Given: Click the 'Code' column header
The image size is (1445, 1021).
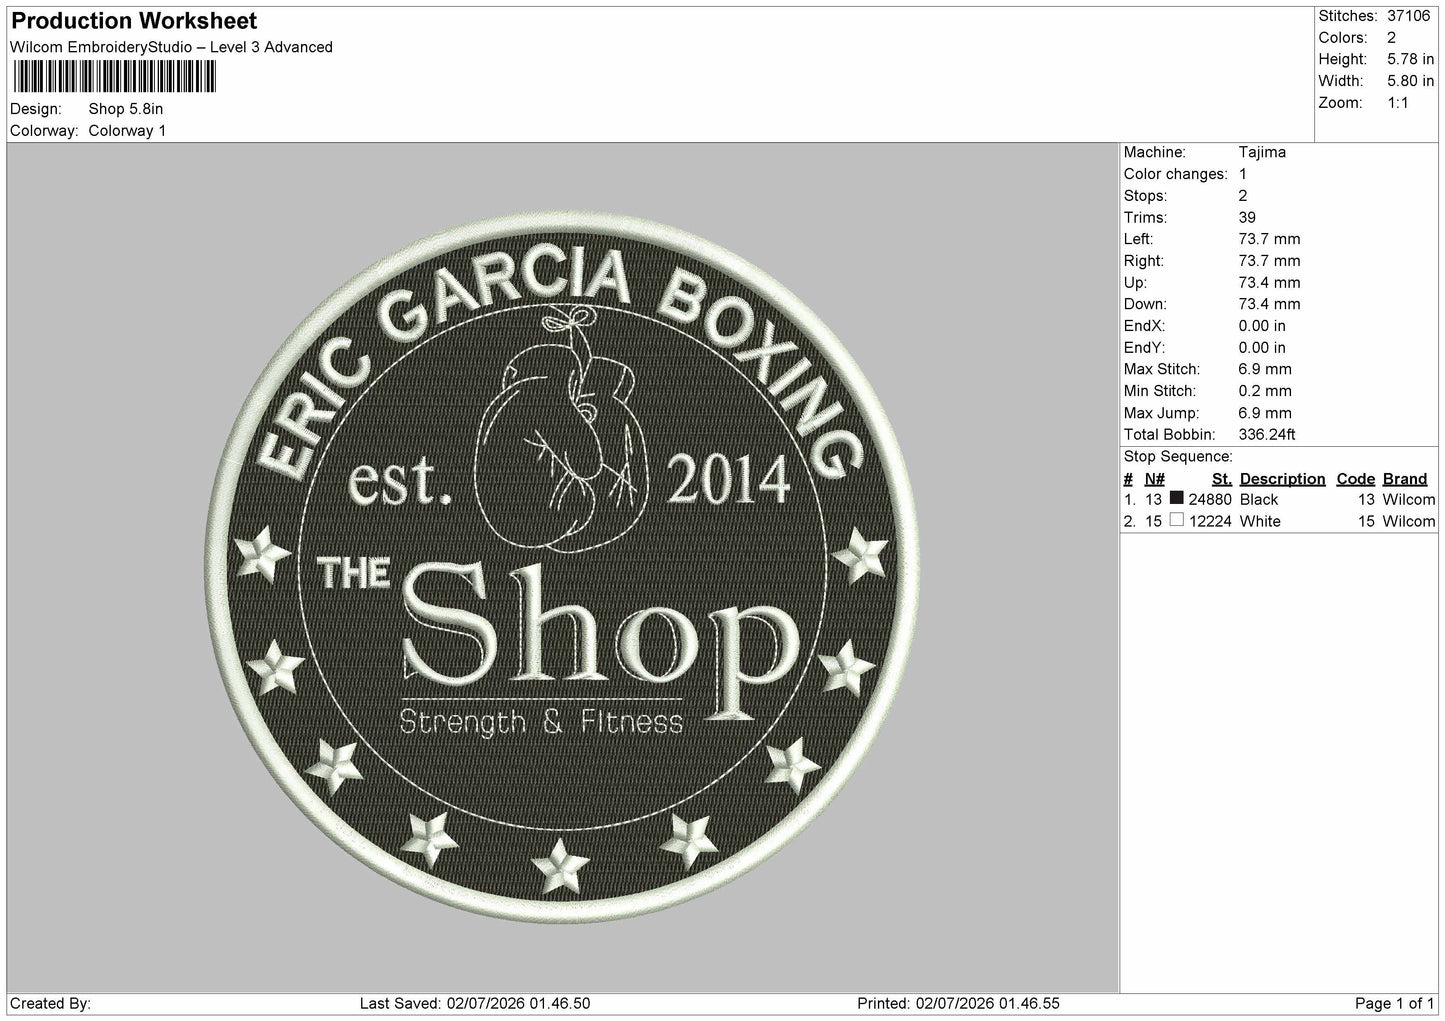Looking at the screenshot, I should (1356, 479).
